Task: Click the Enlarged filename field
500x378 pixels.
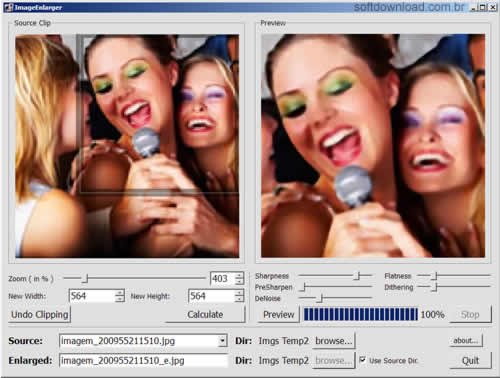Action: [143, 360]
